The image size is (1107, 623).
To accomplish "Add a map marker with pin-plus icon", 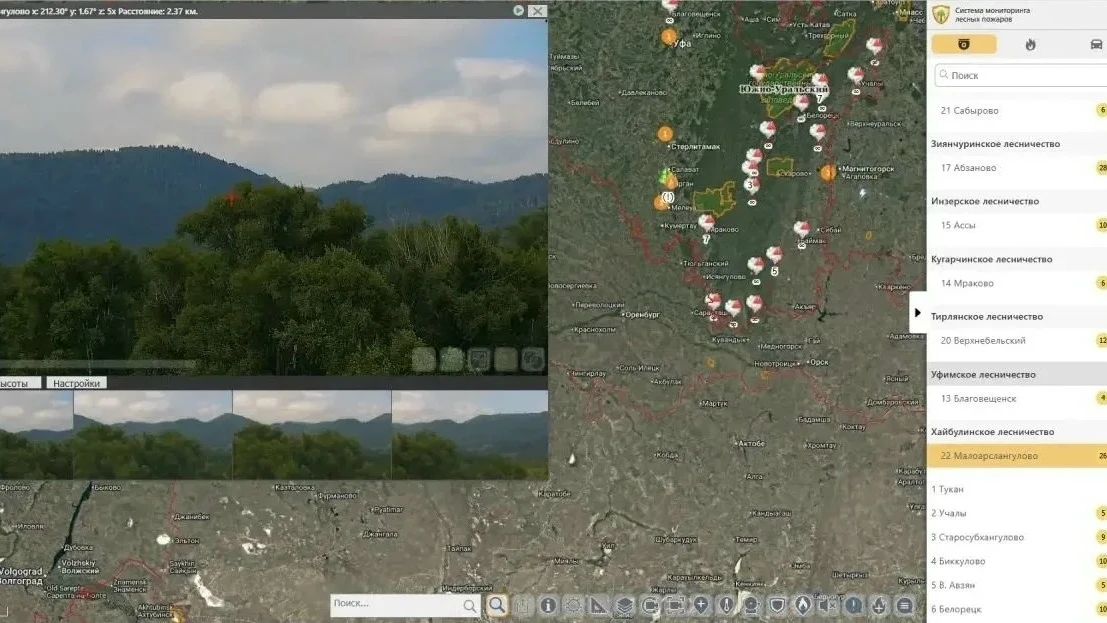I will tap(700, 605).
